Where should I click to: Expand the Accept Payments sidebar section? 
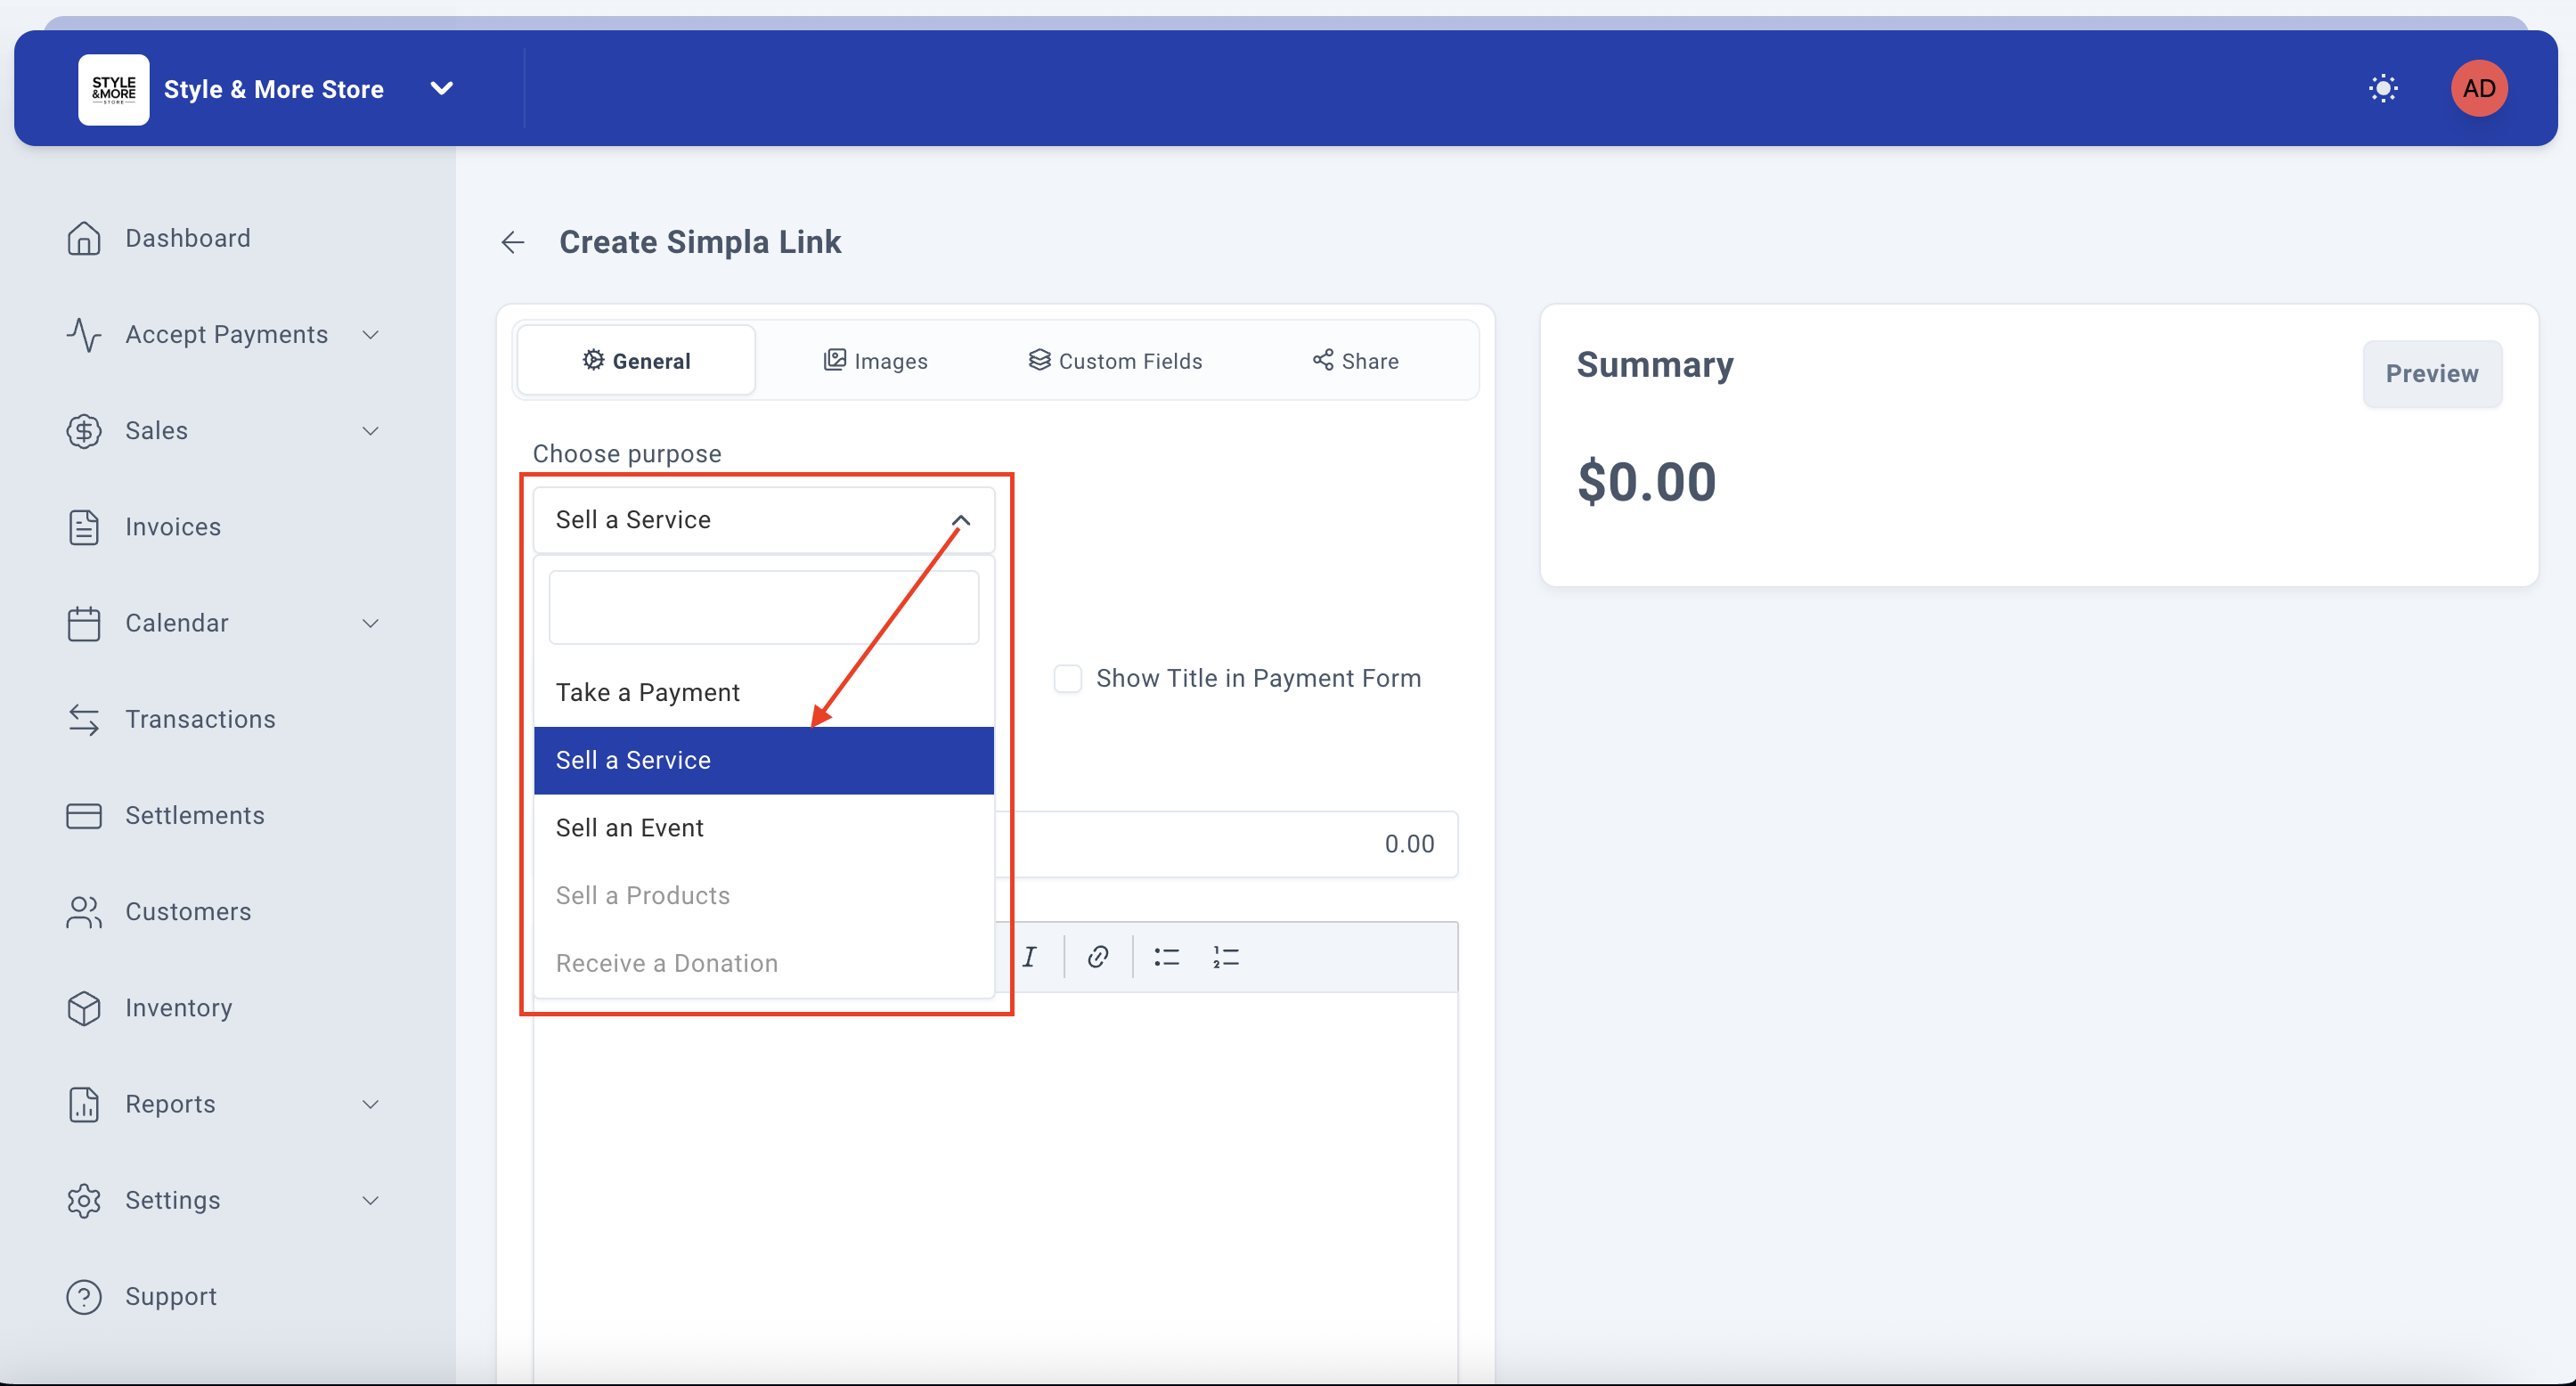[226, 334]
